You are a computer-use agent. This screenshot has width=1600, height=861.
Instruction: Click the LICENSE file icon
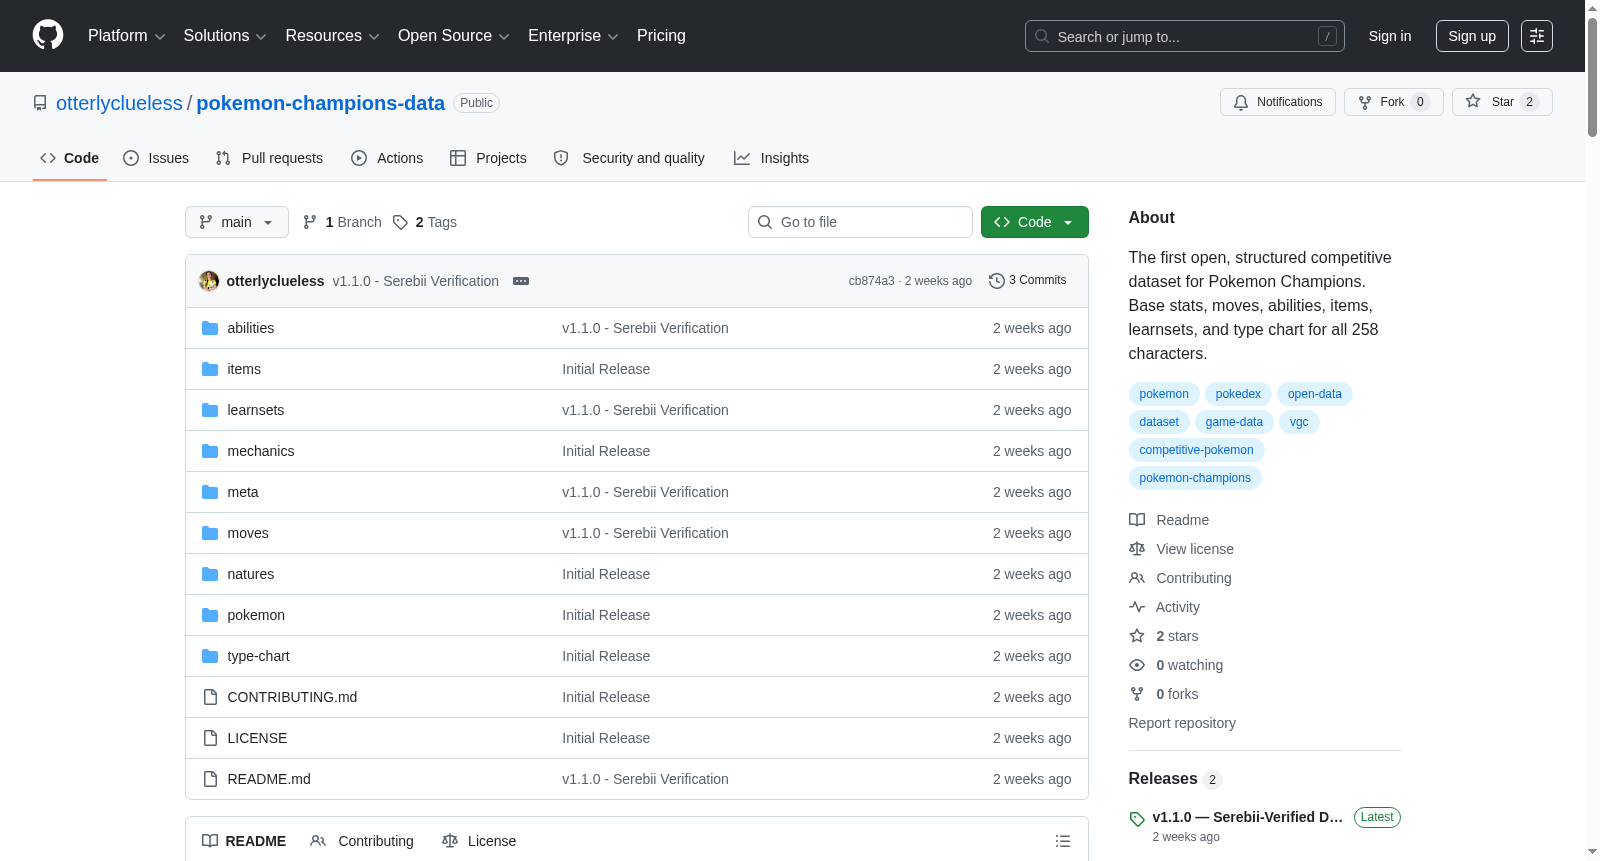click(x=210, y=738)
